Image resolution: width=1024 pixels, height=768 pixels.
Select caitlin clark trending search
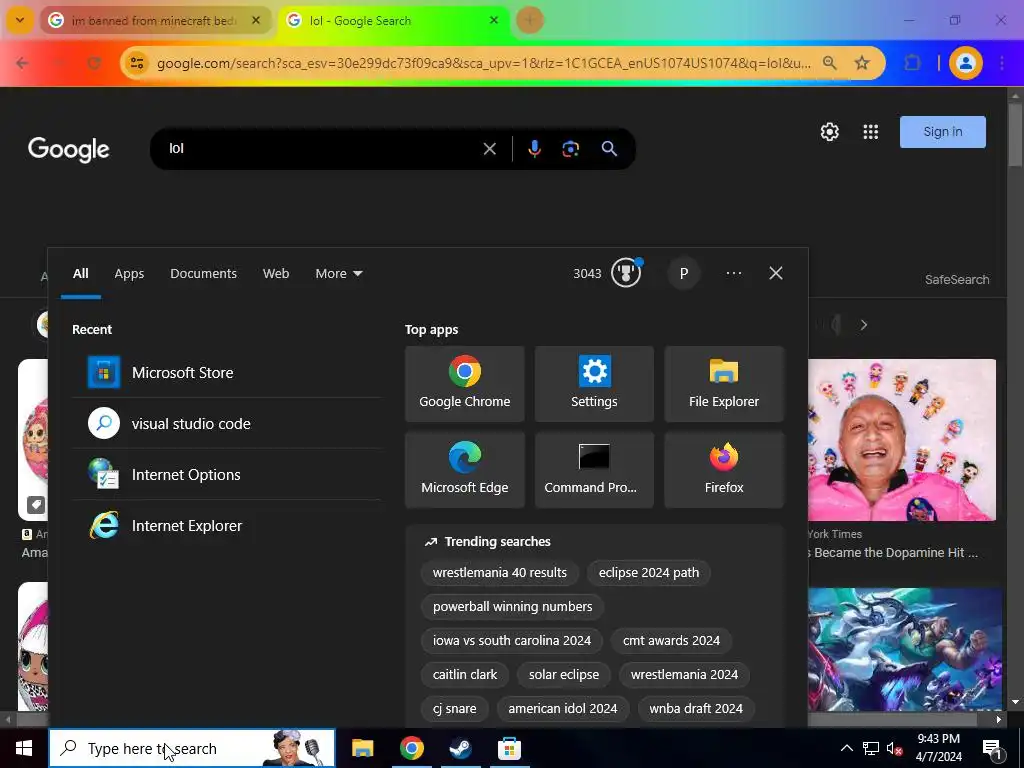click(x=465, y=674)
